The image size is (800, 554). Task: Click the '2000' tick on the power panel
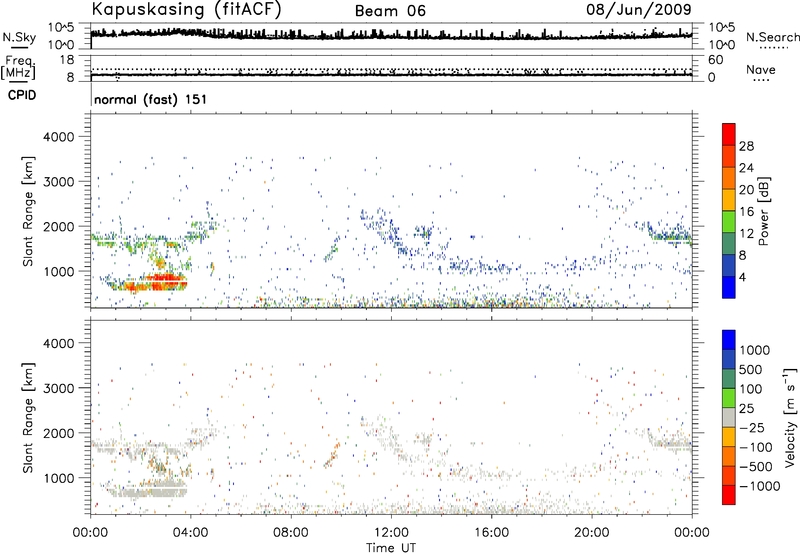coord(58,226)
